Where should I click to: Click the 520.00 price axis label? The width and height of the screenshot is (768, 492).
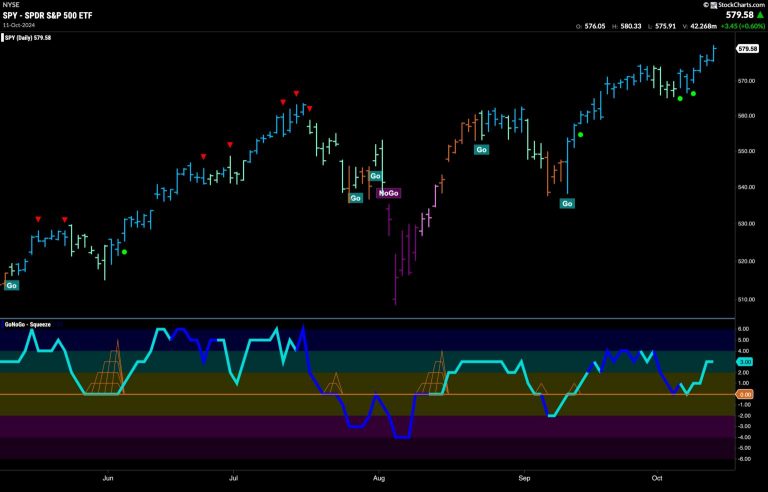(x=746, y=261)
